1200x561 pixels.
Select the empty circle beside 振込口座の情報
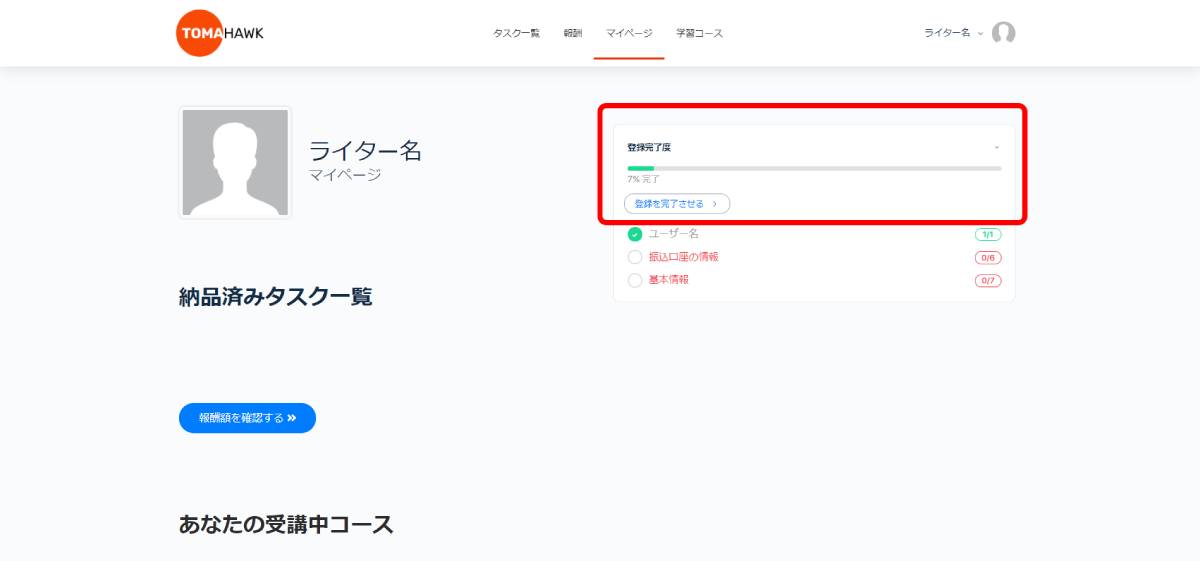pos(634,257)
